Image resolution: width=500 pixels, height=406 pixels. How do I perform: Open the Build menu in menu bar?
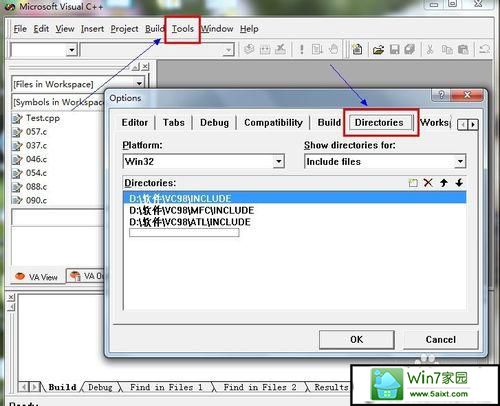pyautogui.click(x=155, y=29)
